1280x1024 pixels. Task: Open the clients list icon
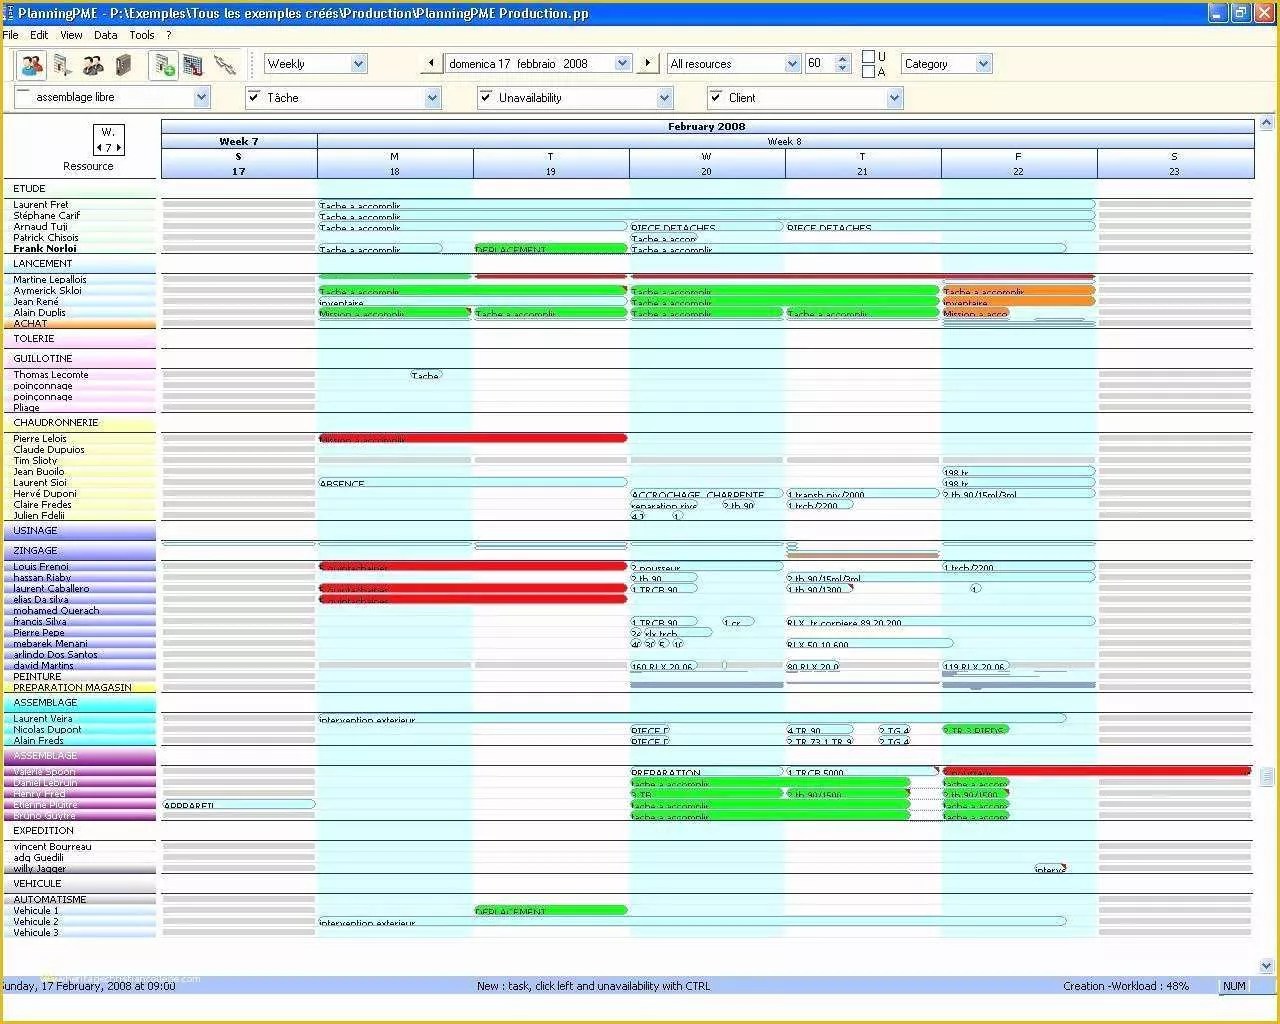pyautogui.click(x=94, y=63)
